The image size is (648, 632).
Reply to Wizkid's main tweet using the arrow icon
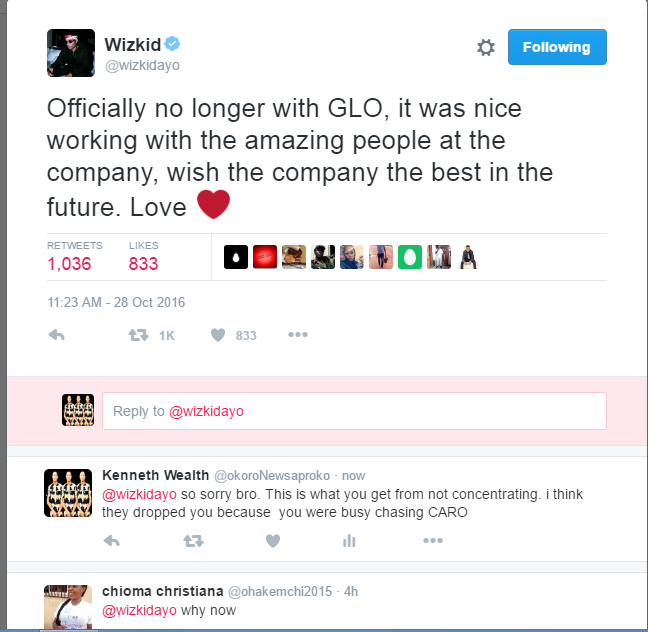(57, 335)
